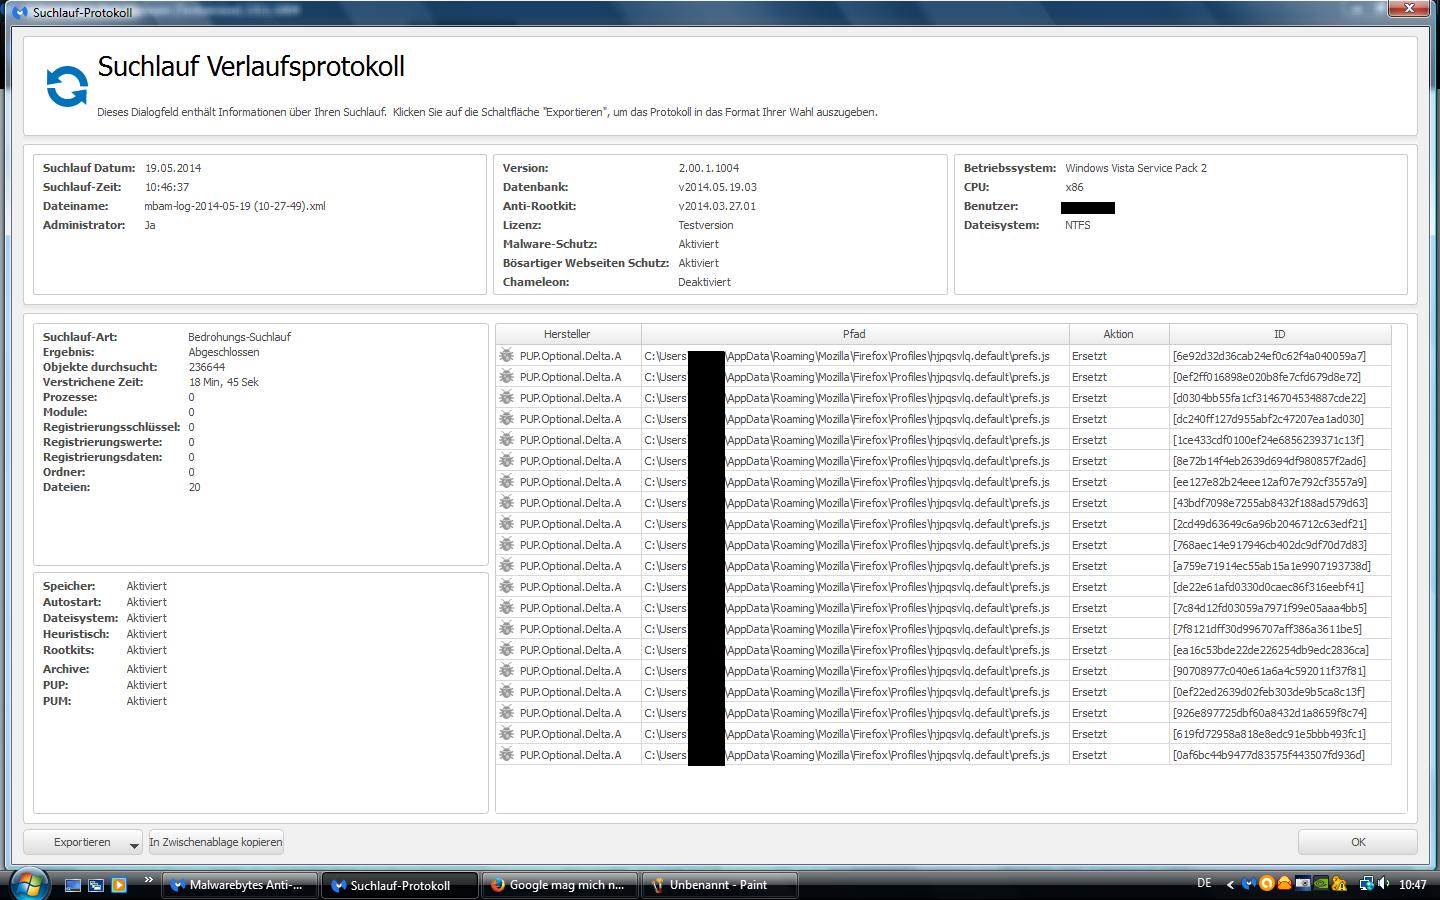Launch media player from quick launch
Screen dimensions: 1440x900
[119, 885]
